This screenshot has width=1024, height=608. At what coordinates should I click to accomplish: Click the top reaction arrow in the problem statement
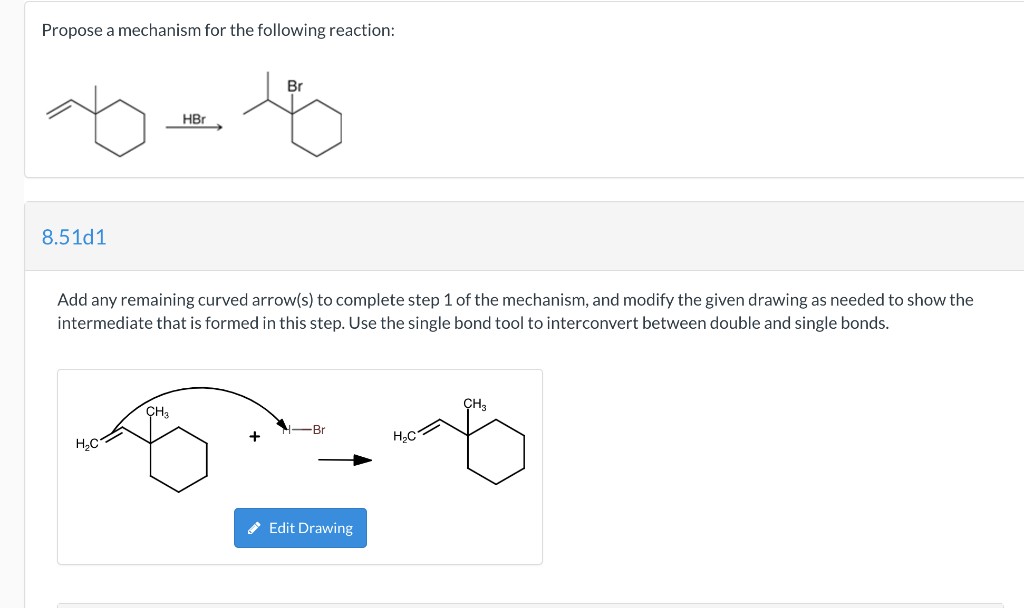tap(192, 128)
